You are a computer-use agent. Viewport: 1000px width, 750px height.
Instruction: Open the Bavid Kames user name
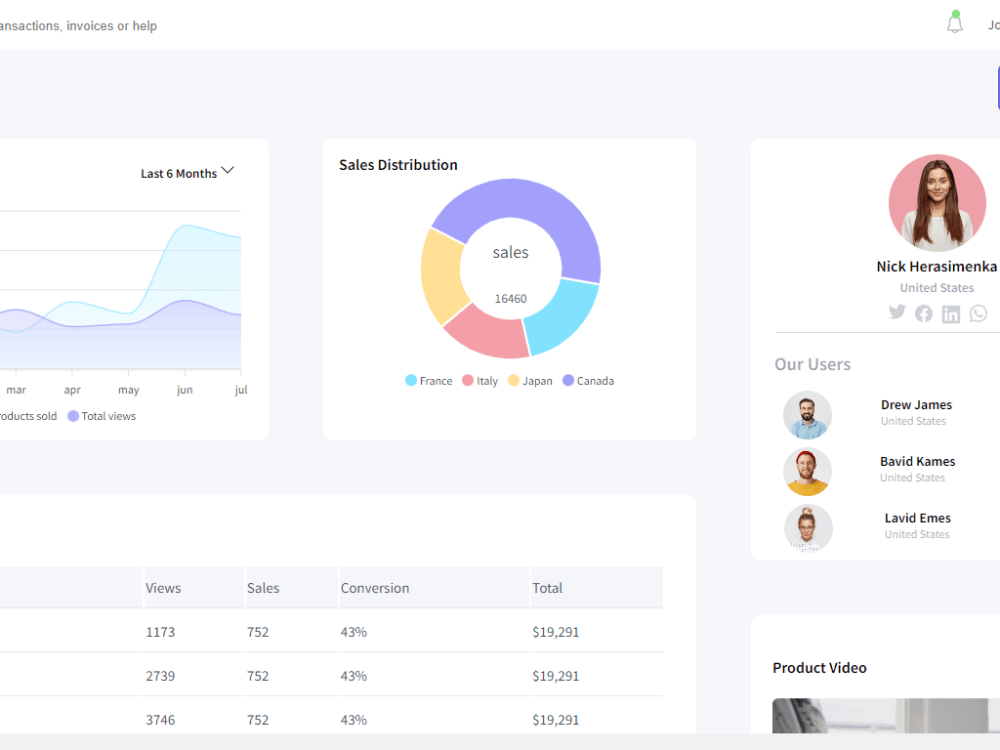click(917, 462)
